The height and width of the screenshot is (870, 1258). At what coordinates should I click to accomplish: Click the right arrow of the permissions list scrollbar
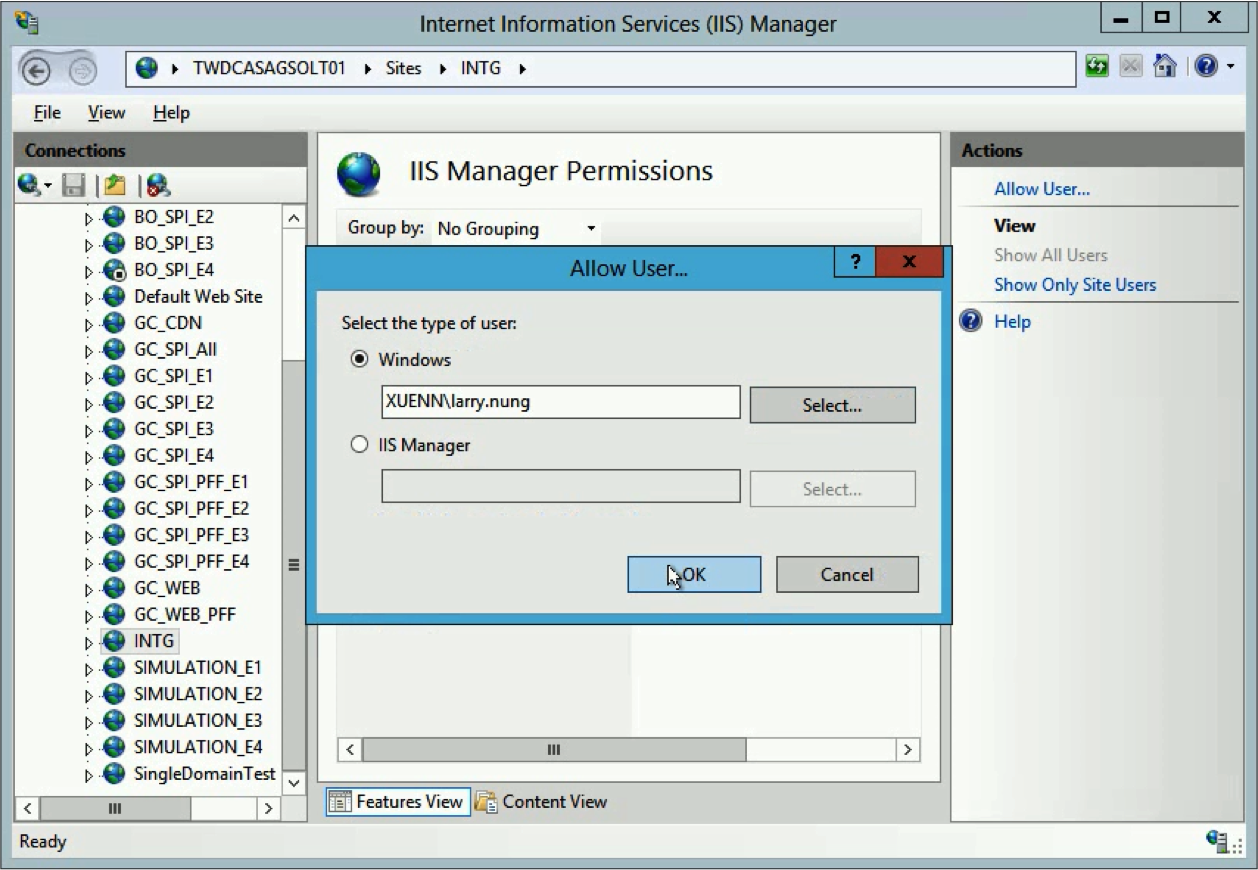pos(907,749)
